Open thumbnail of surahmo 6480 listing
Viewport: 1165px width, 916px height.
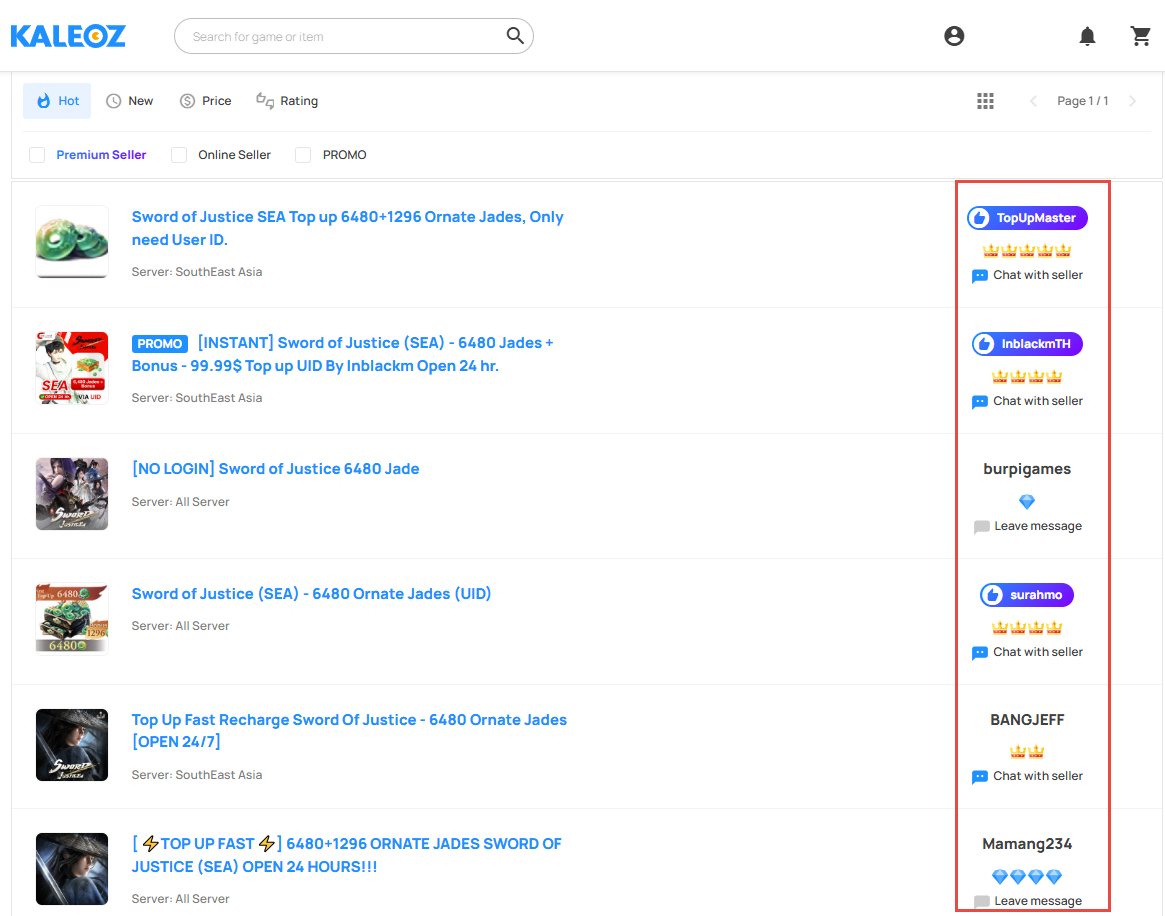[72, 619]
